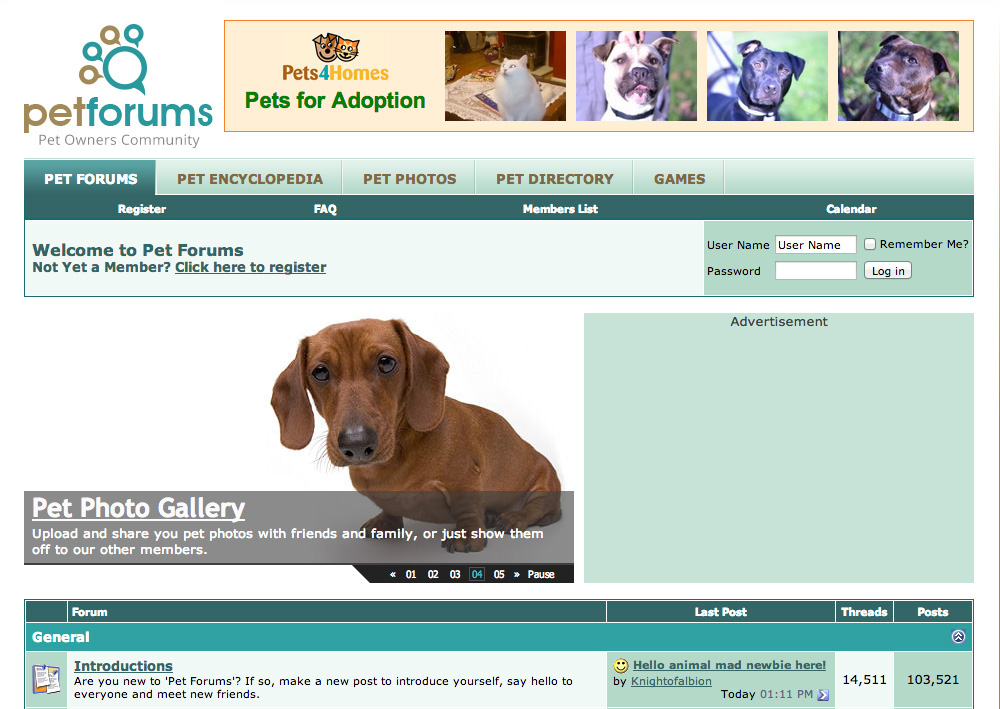Open the Games tab
1000x709 pixels.
pyautogui.click(x=679, y=179)
